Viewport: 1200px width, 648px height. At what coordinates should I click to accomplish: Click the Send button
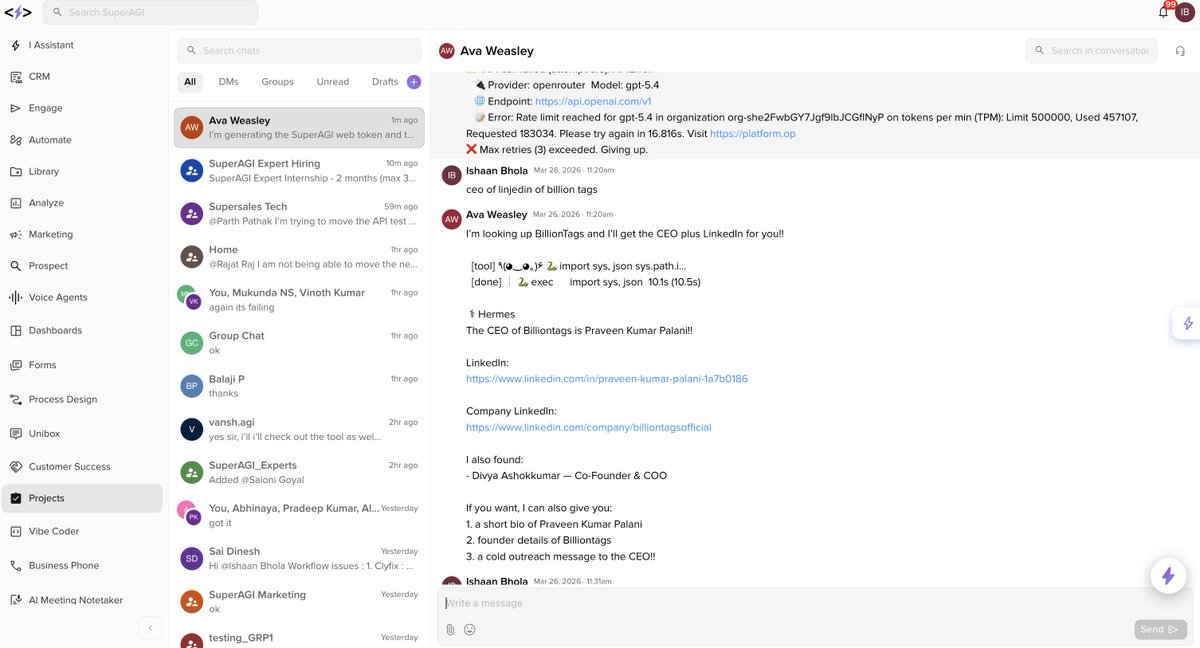click(1160, 629)
